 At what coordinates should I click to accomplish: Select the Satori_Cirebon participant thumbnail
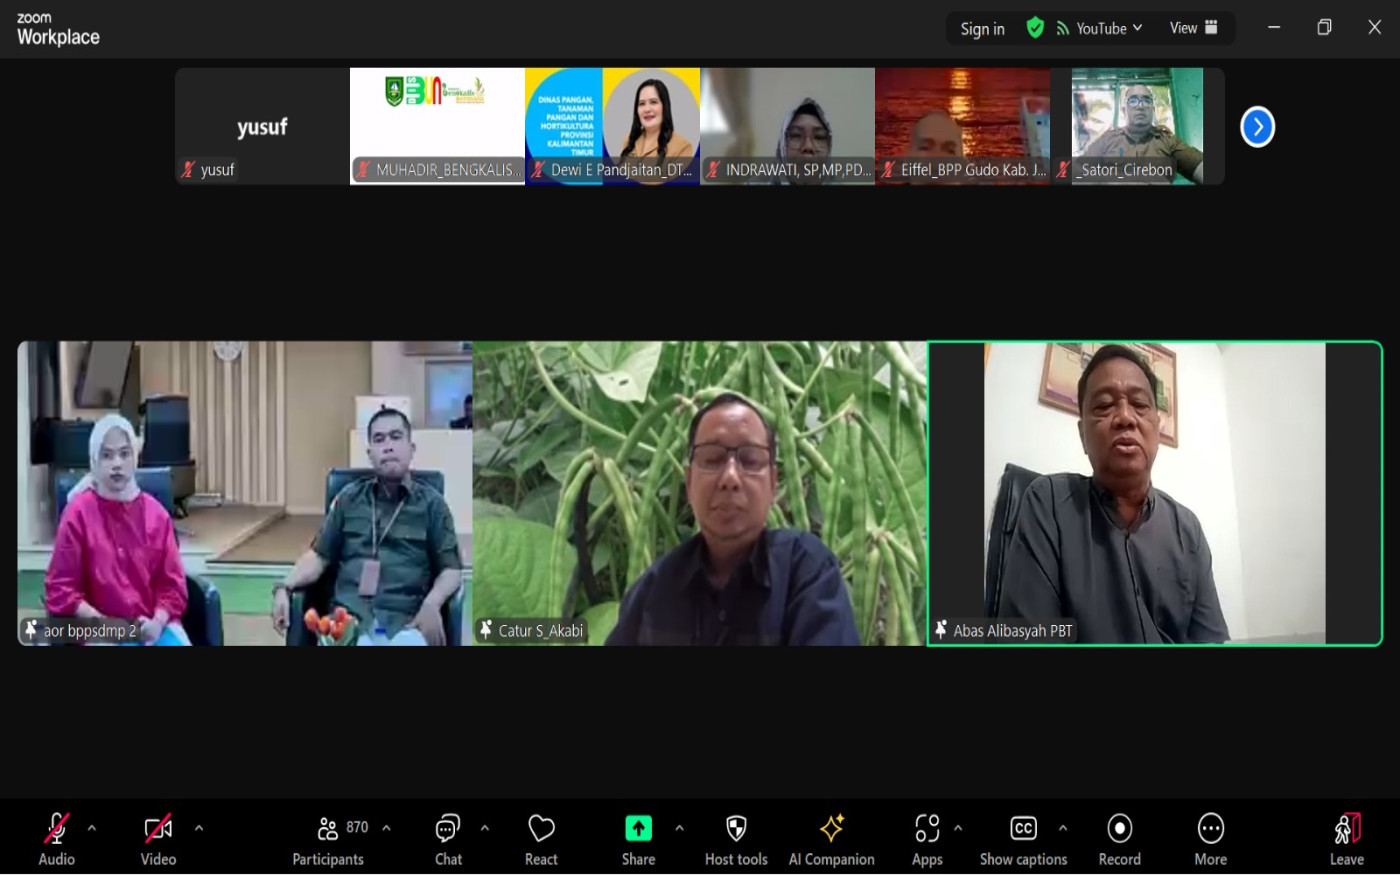point(1137,126)
